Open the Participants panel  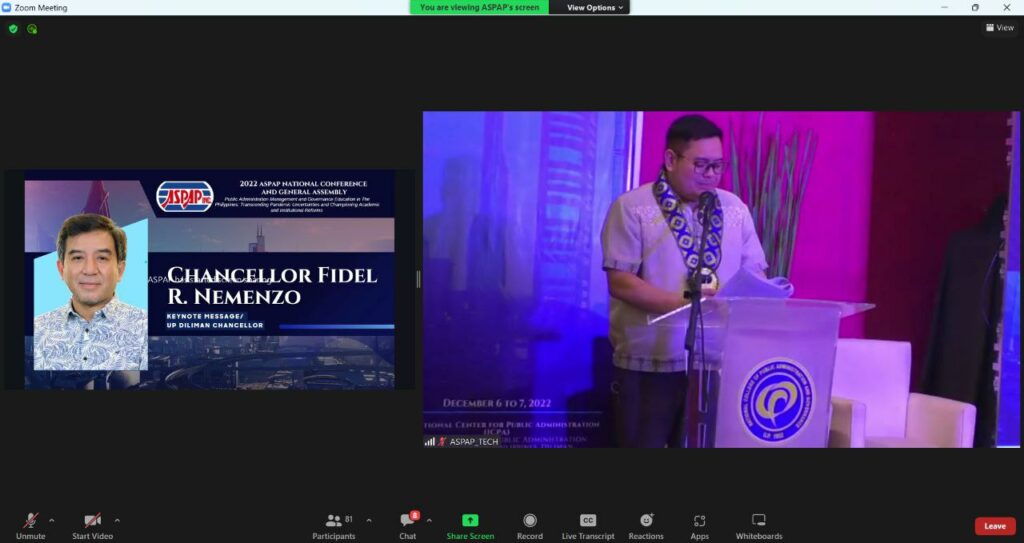pyautogui.click(x=333, y=525)
